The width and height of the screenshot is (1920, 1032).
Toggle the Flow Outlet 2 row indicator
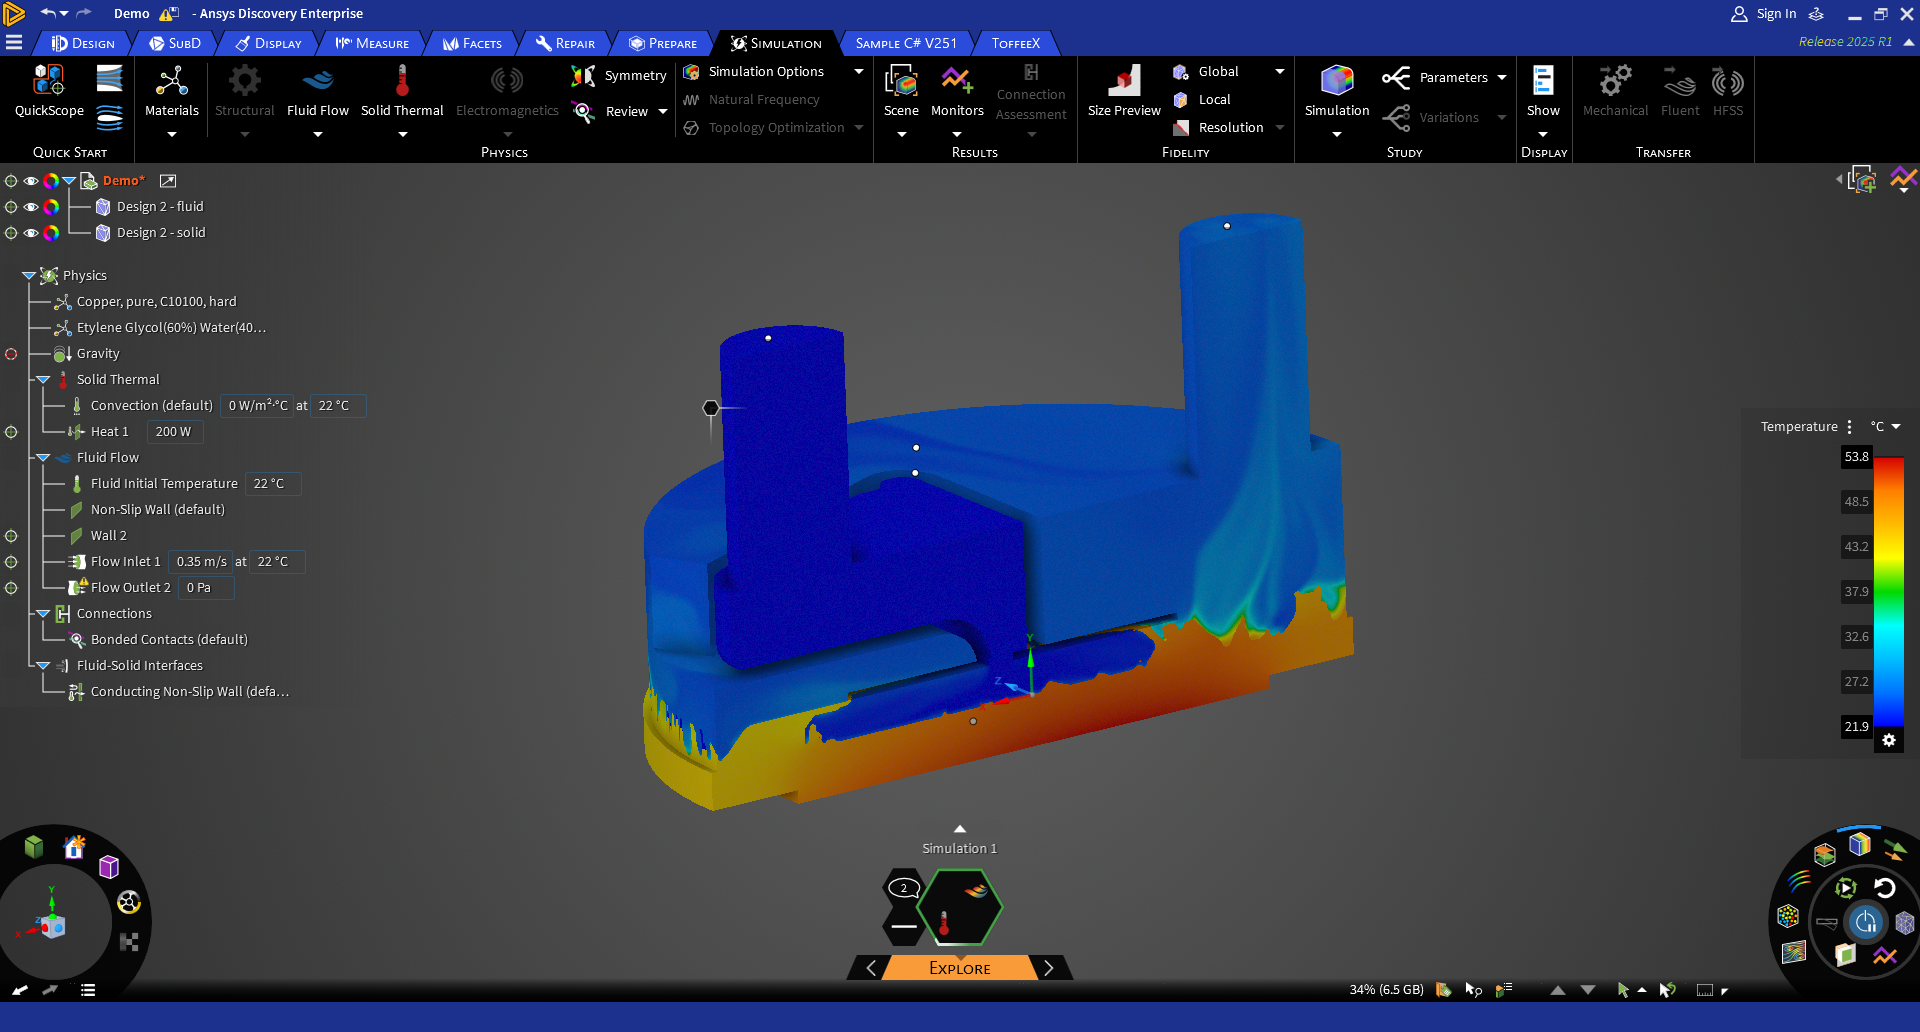11,588
